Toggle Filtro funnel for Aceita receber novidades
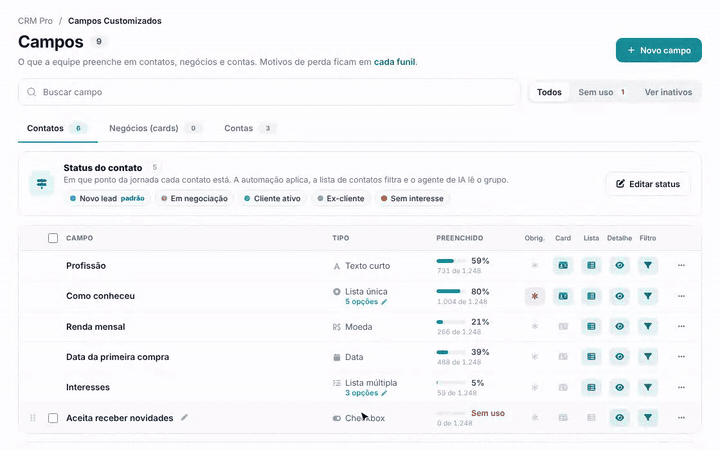 648,418
